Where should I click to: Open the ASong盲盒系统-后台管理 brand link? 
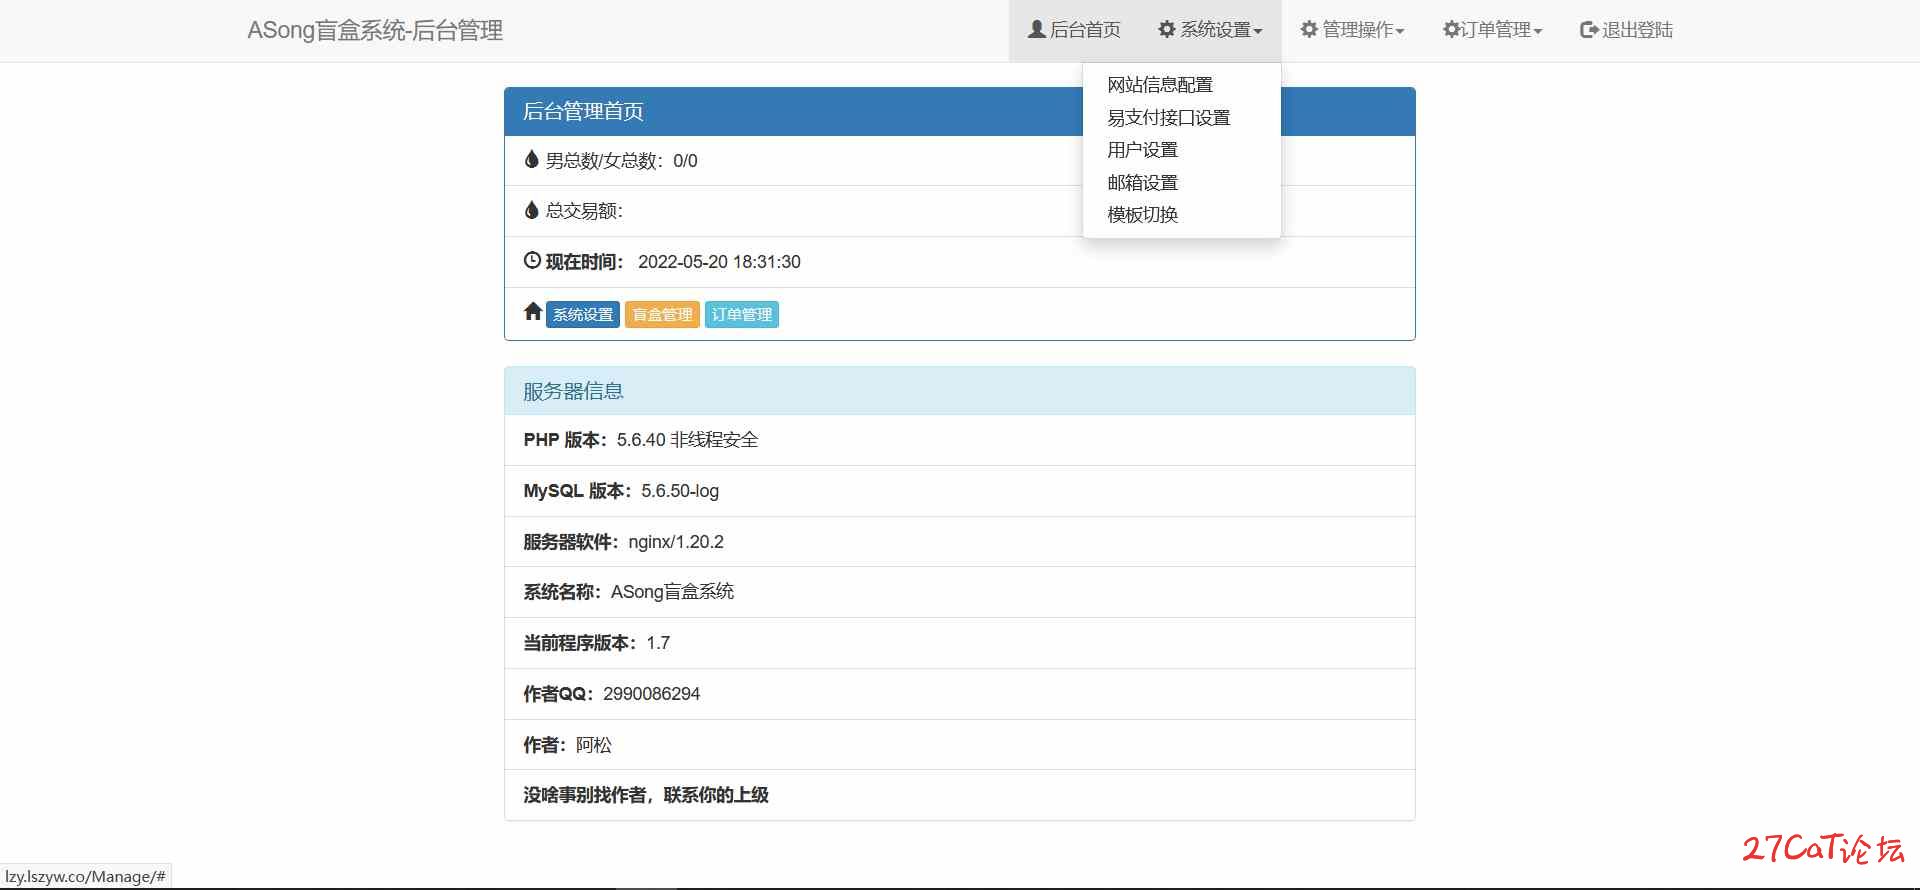[375, 30]
